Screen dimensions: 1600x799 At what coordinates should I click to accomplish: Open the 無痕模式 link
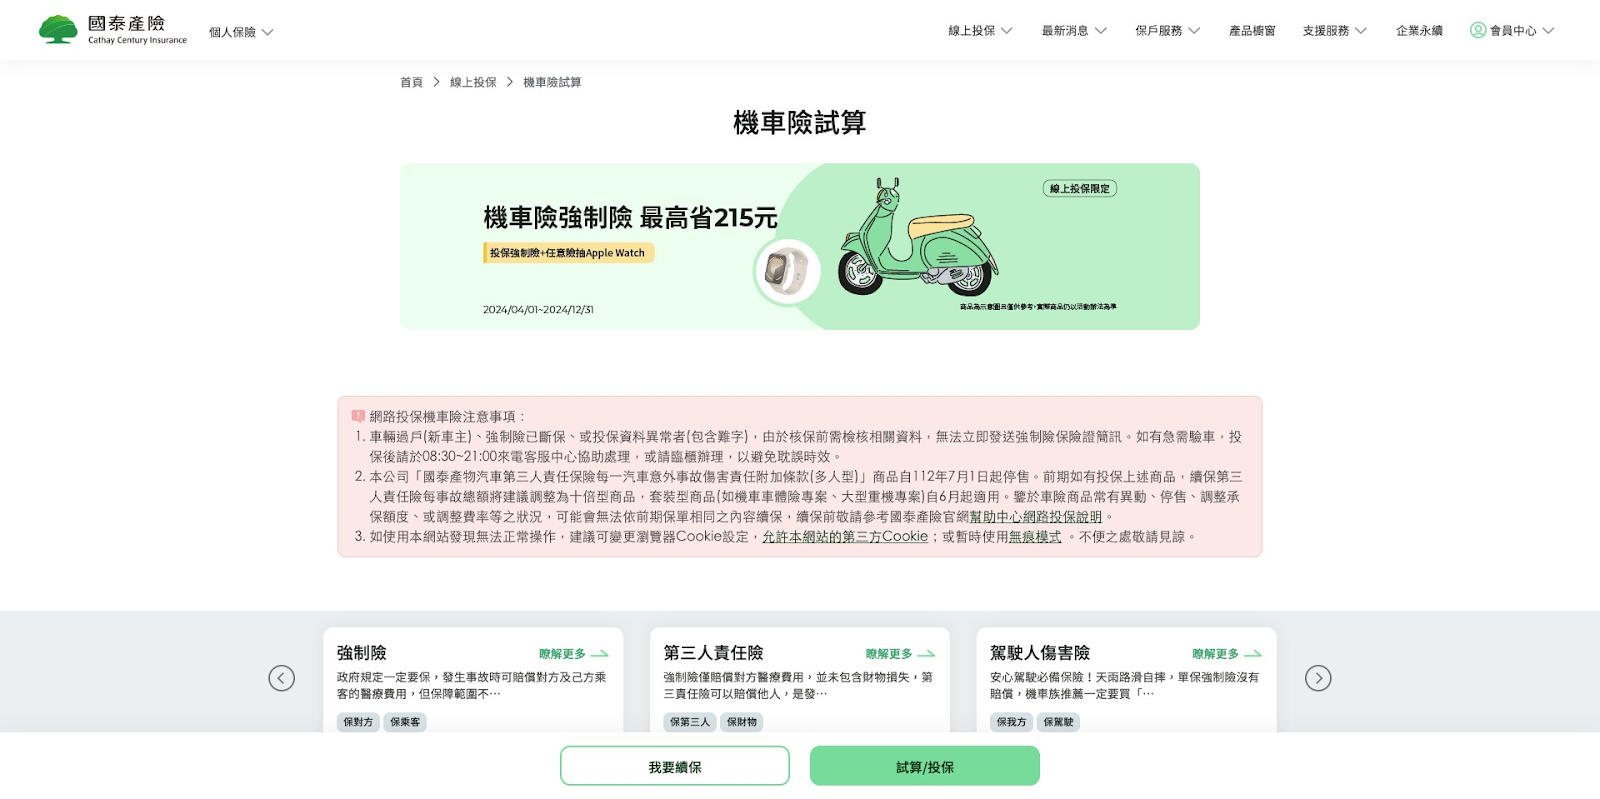click(1035, 537)
